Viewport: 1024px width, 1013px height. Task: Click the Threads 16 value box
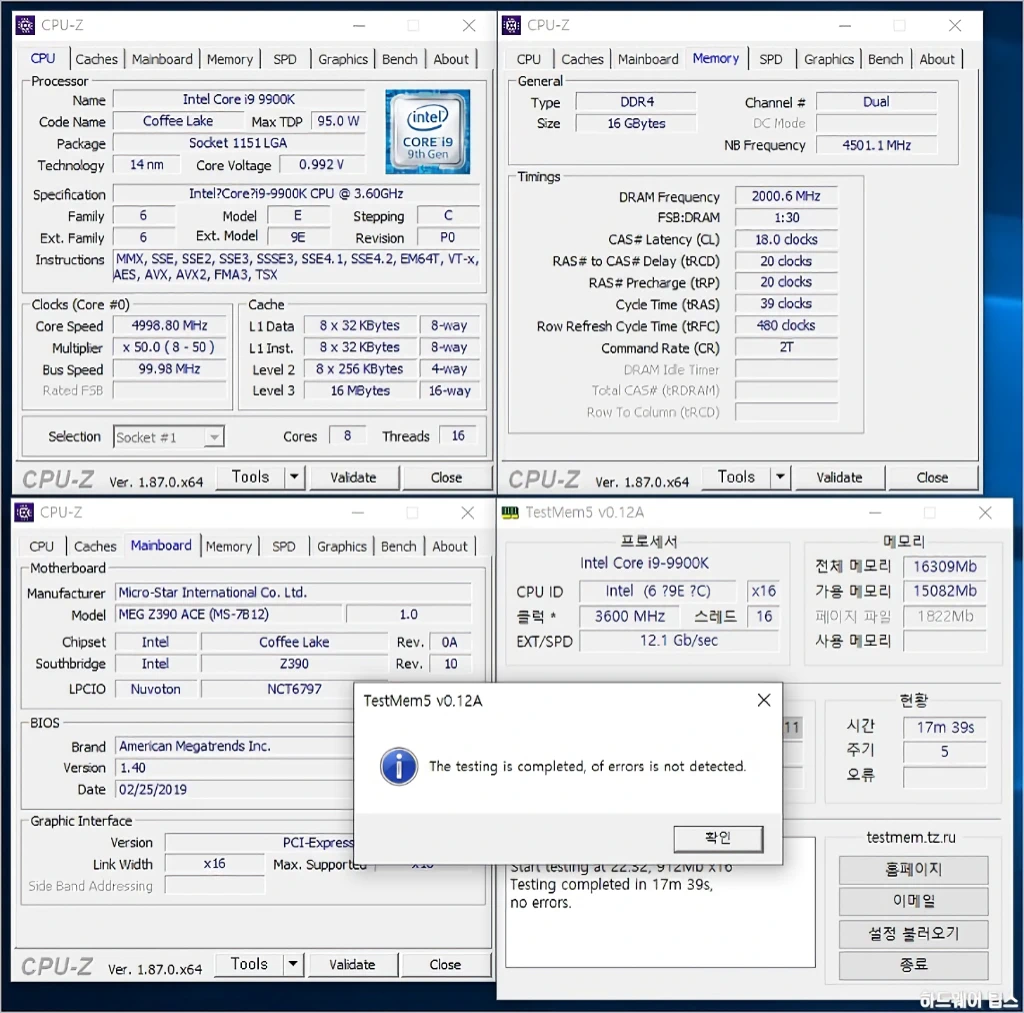[x=458, y=436]
